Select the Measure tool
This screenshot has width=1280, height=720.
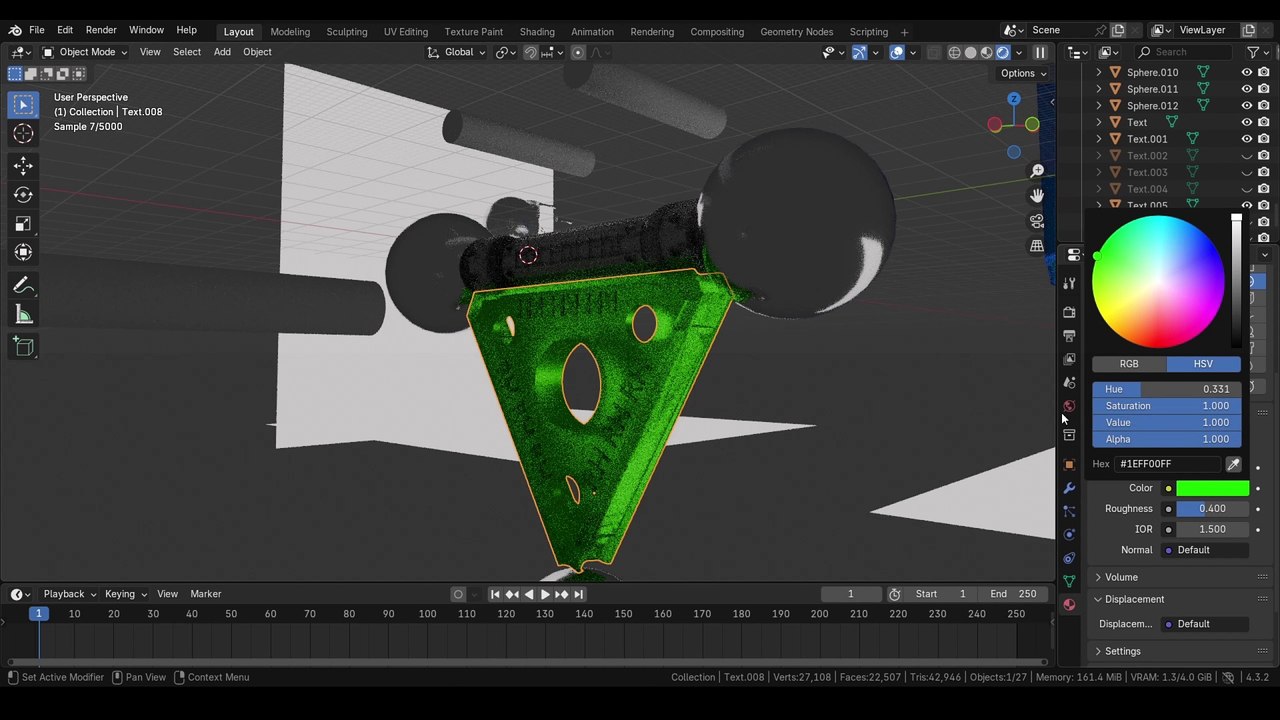(x=24, y=315)
